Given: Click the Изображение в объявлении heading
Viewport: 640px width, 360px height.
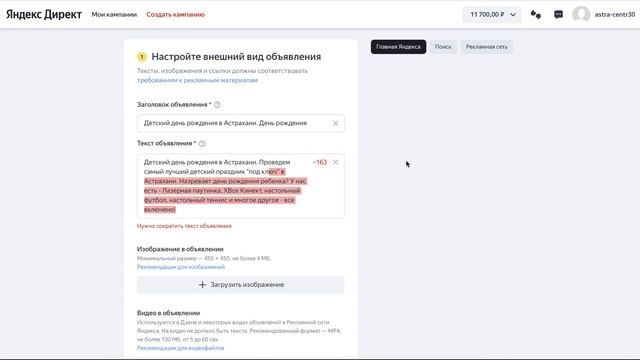Looking at the screenshot, I should [180, 249].
